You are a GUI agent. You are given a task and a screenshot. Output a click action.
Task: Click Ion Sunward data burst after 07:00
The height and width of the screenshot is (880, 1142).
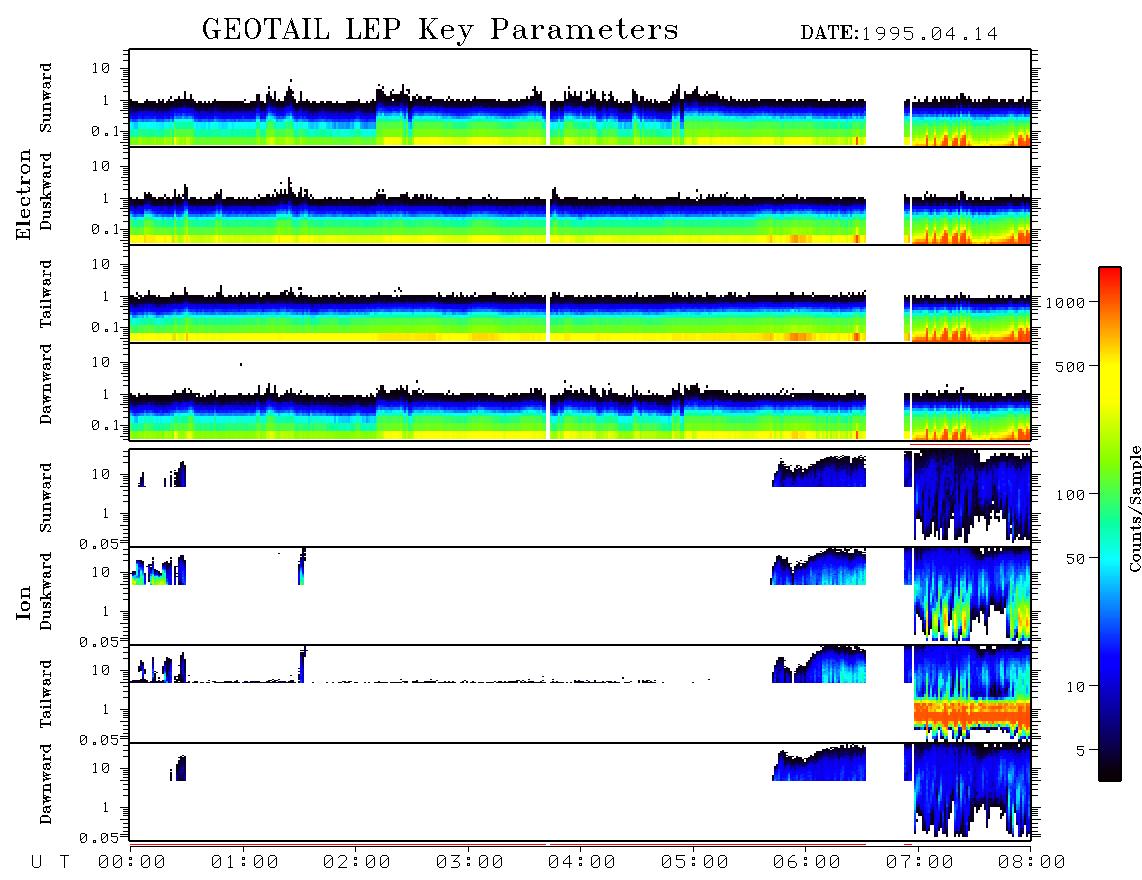tap(972, 495)
